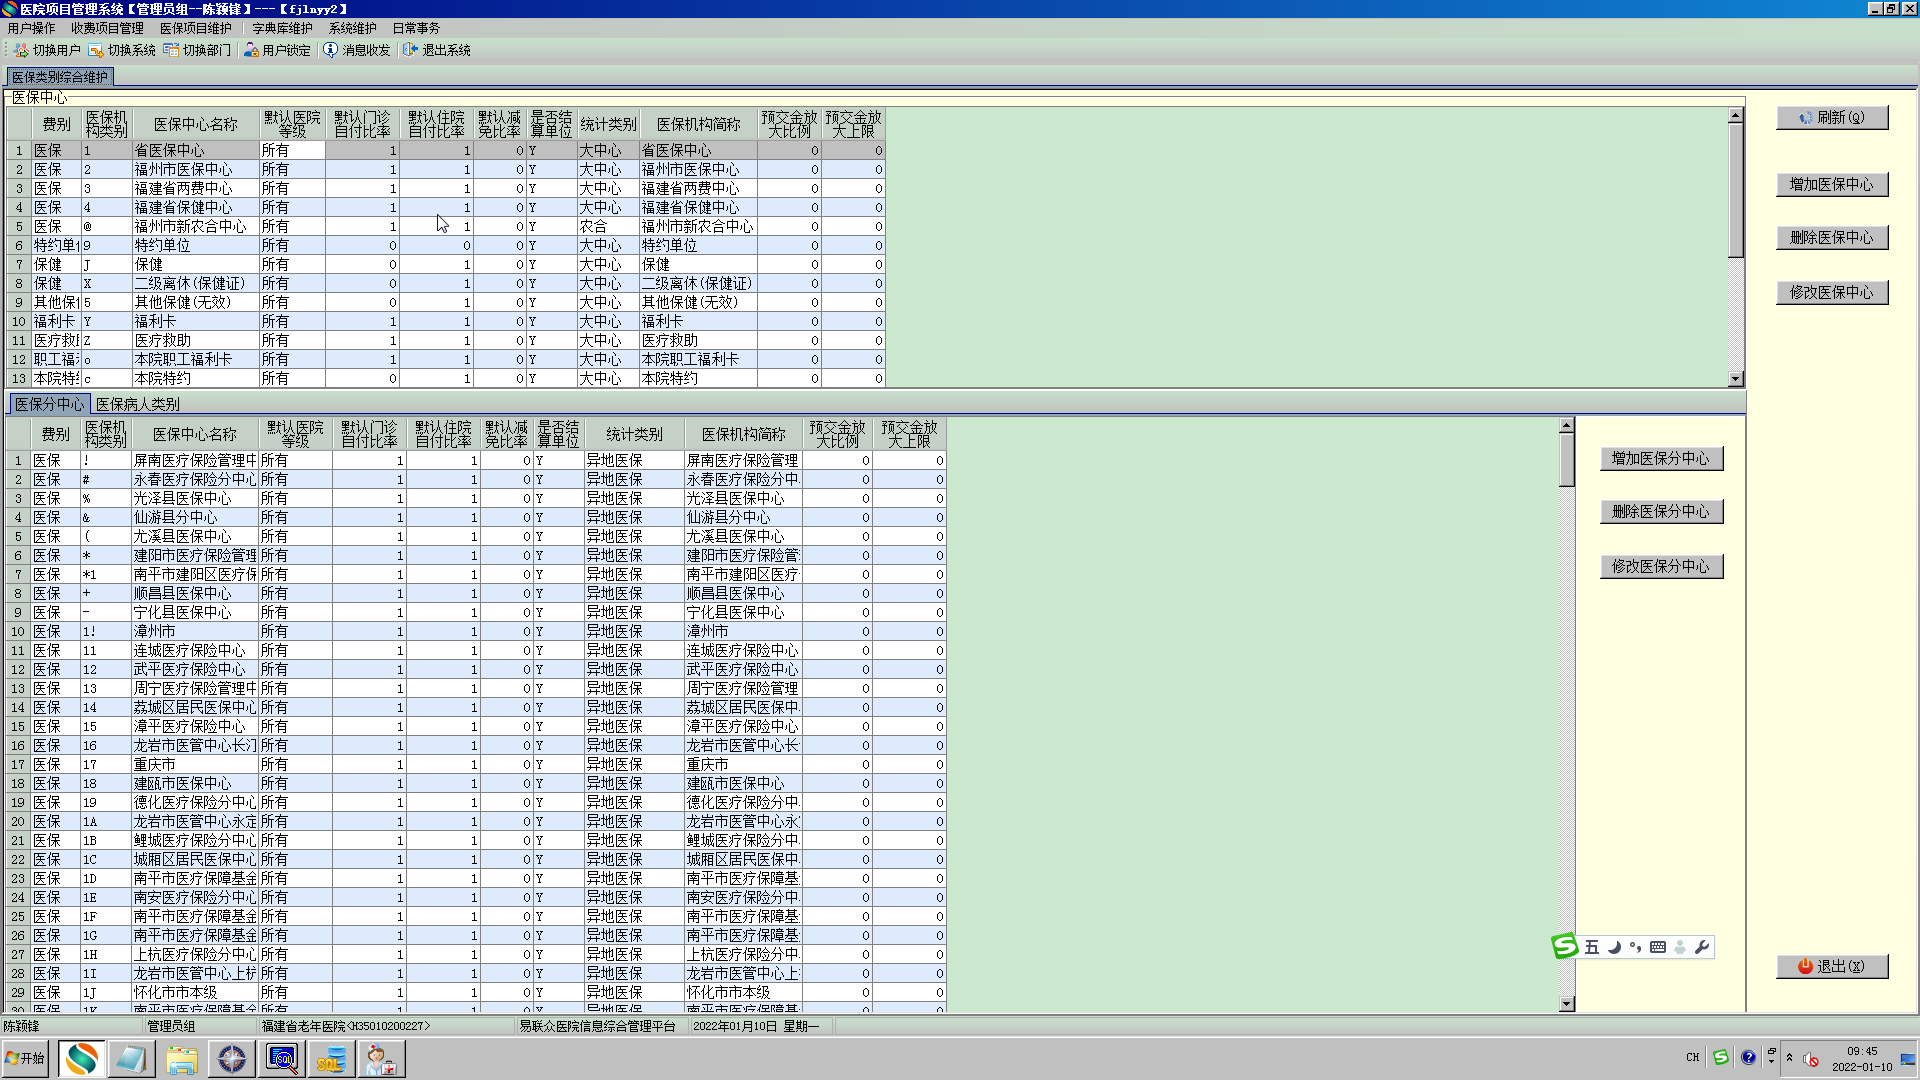Open 消息收发 messaging from the toolbar
1920x1080 pixels.
(331, 50)
